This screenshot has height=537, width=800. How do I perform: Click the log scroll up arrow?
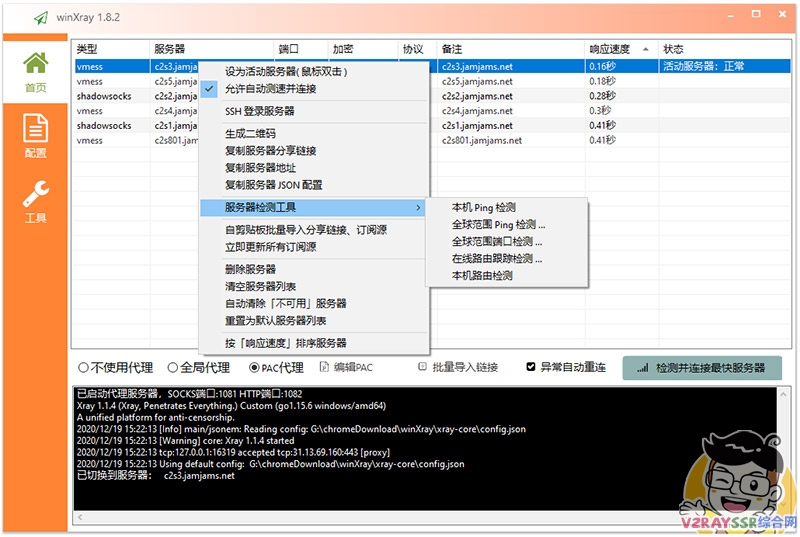(x=784, y=395)
